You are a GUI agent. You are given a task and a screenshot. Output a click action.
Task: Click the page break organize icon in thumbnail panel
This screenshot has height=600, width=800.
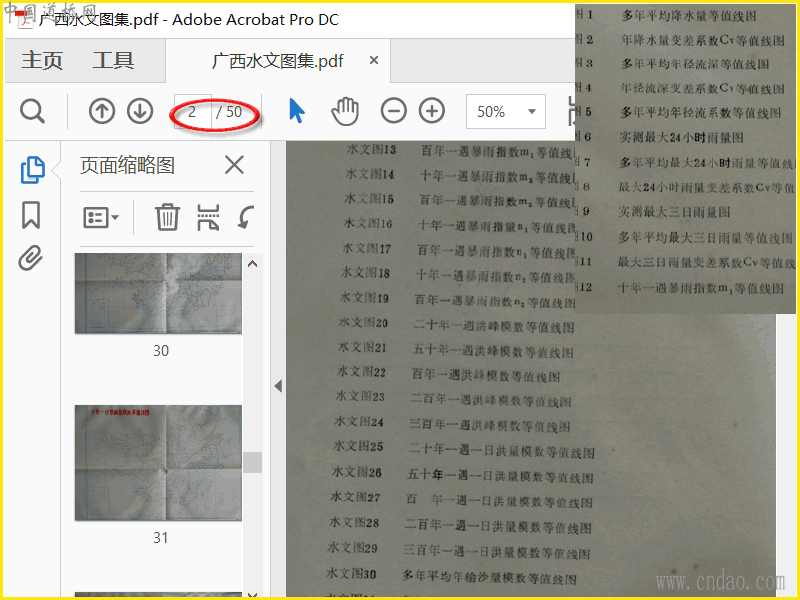click(208, 217)
